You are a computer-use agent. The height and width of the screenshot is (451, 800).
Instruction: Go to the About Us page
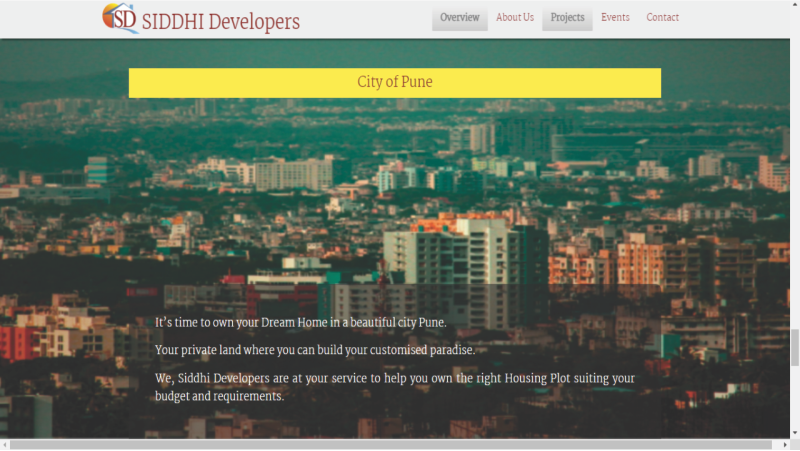click(515, 17)
